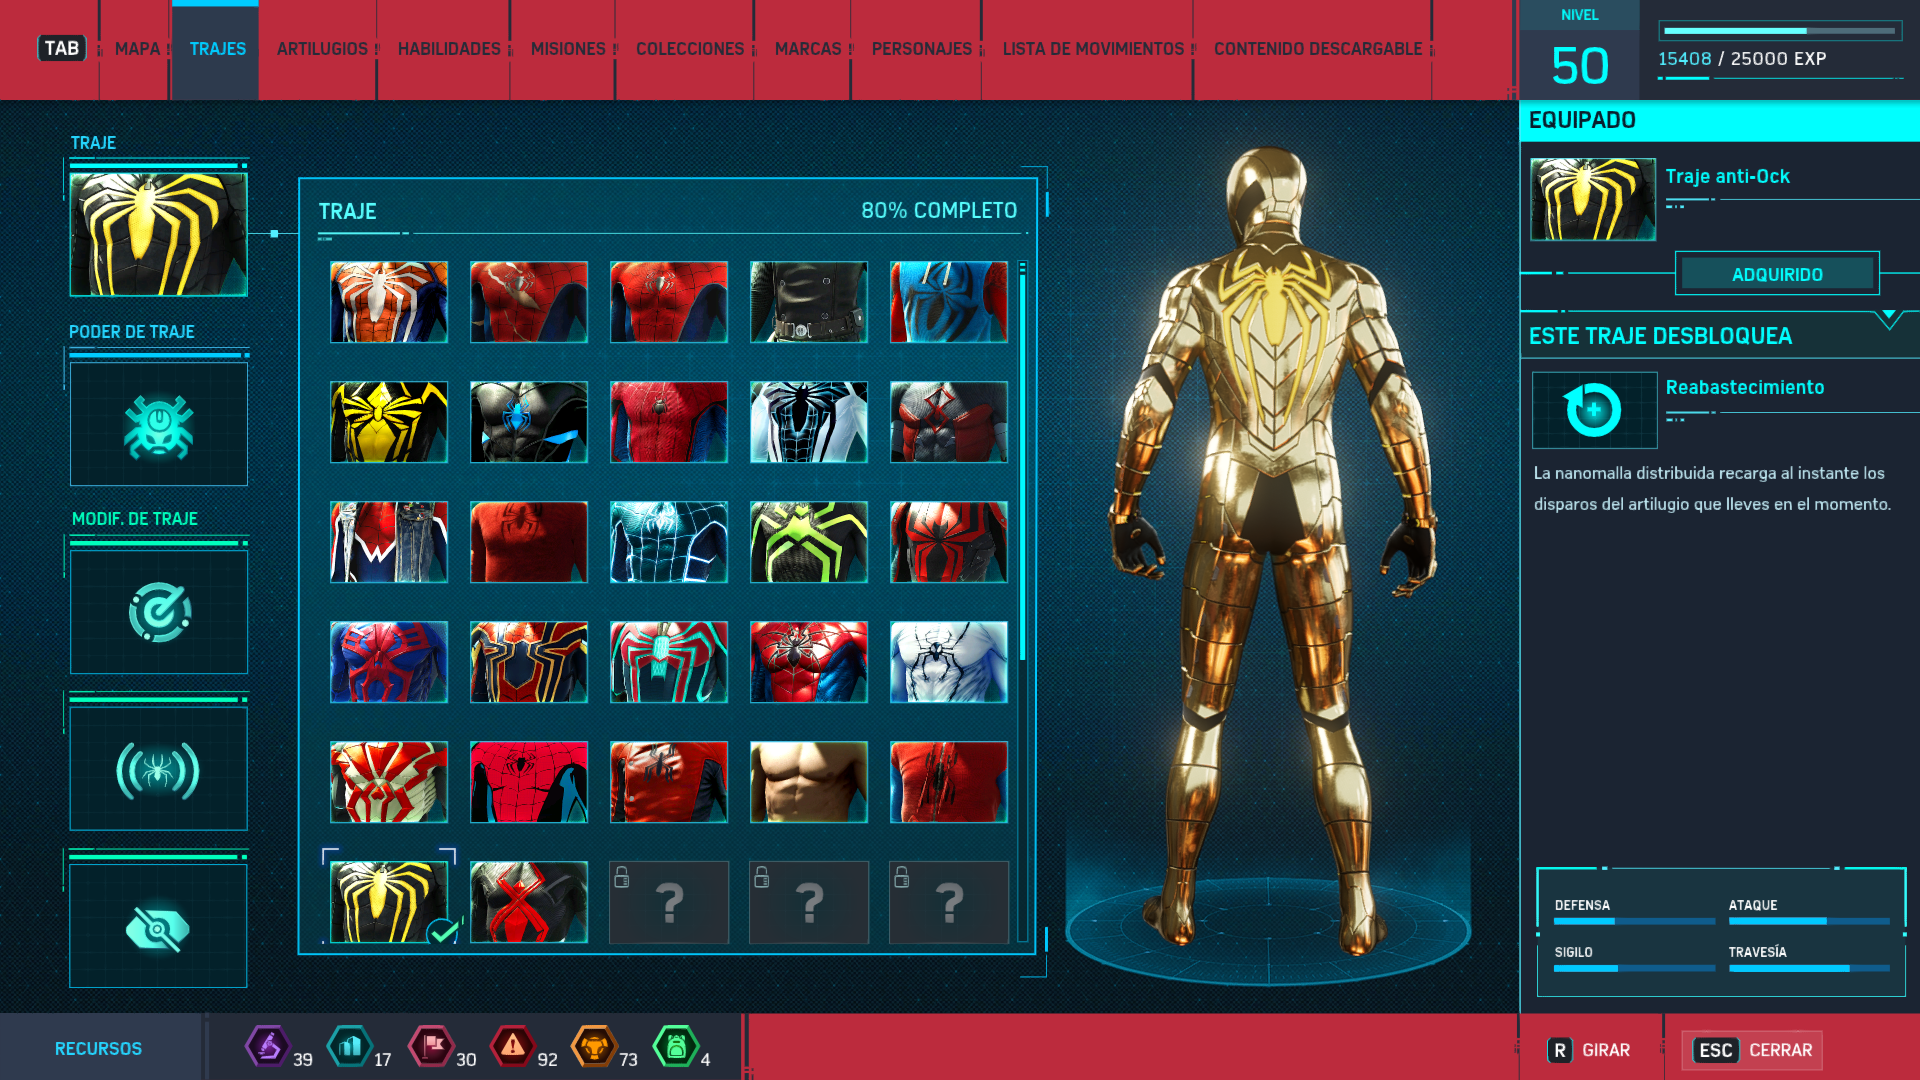Viewport: 1920px width, 1080px height.
Task: Click the EXP progress bar
Action: coord(1780,31)
